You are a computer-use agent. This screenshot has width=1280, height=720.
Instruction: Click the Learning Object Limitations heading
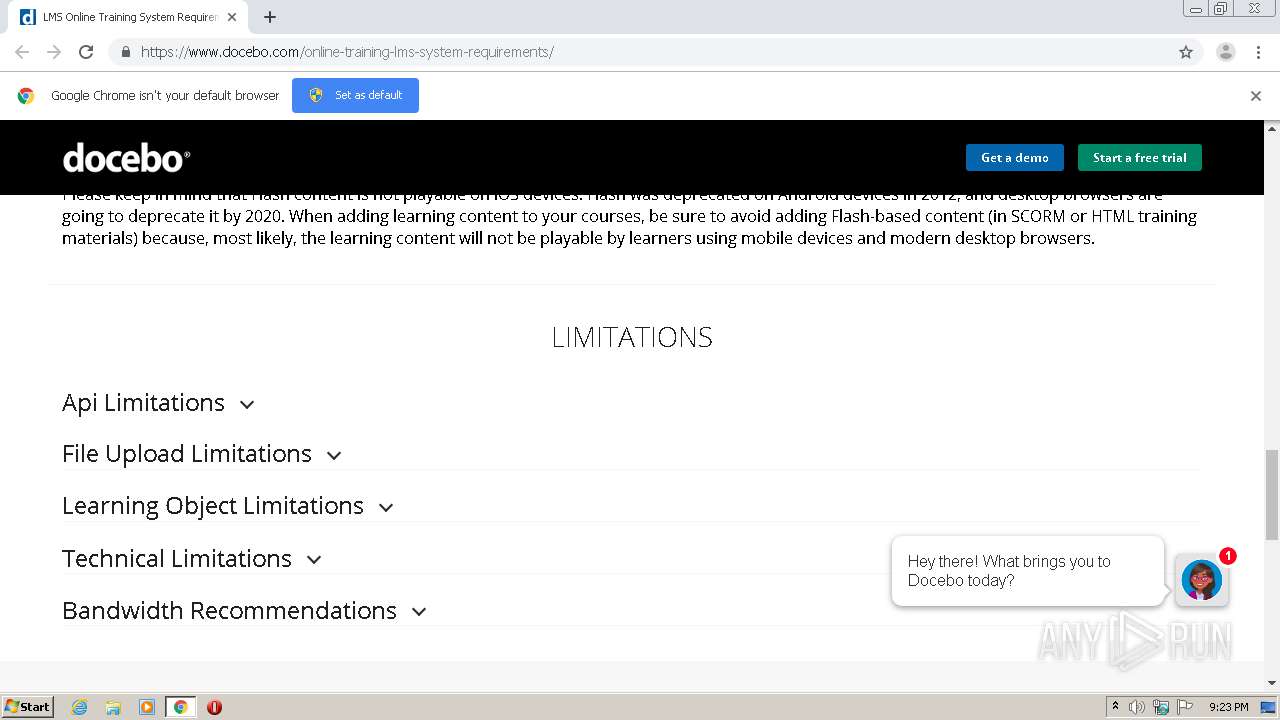coord(213,506)
